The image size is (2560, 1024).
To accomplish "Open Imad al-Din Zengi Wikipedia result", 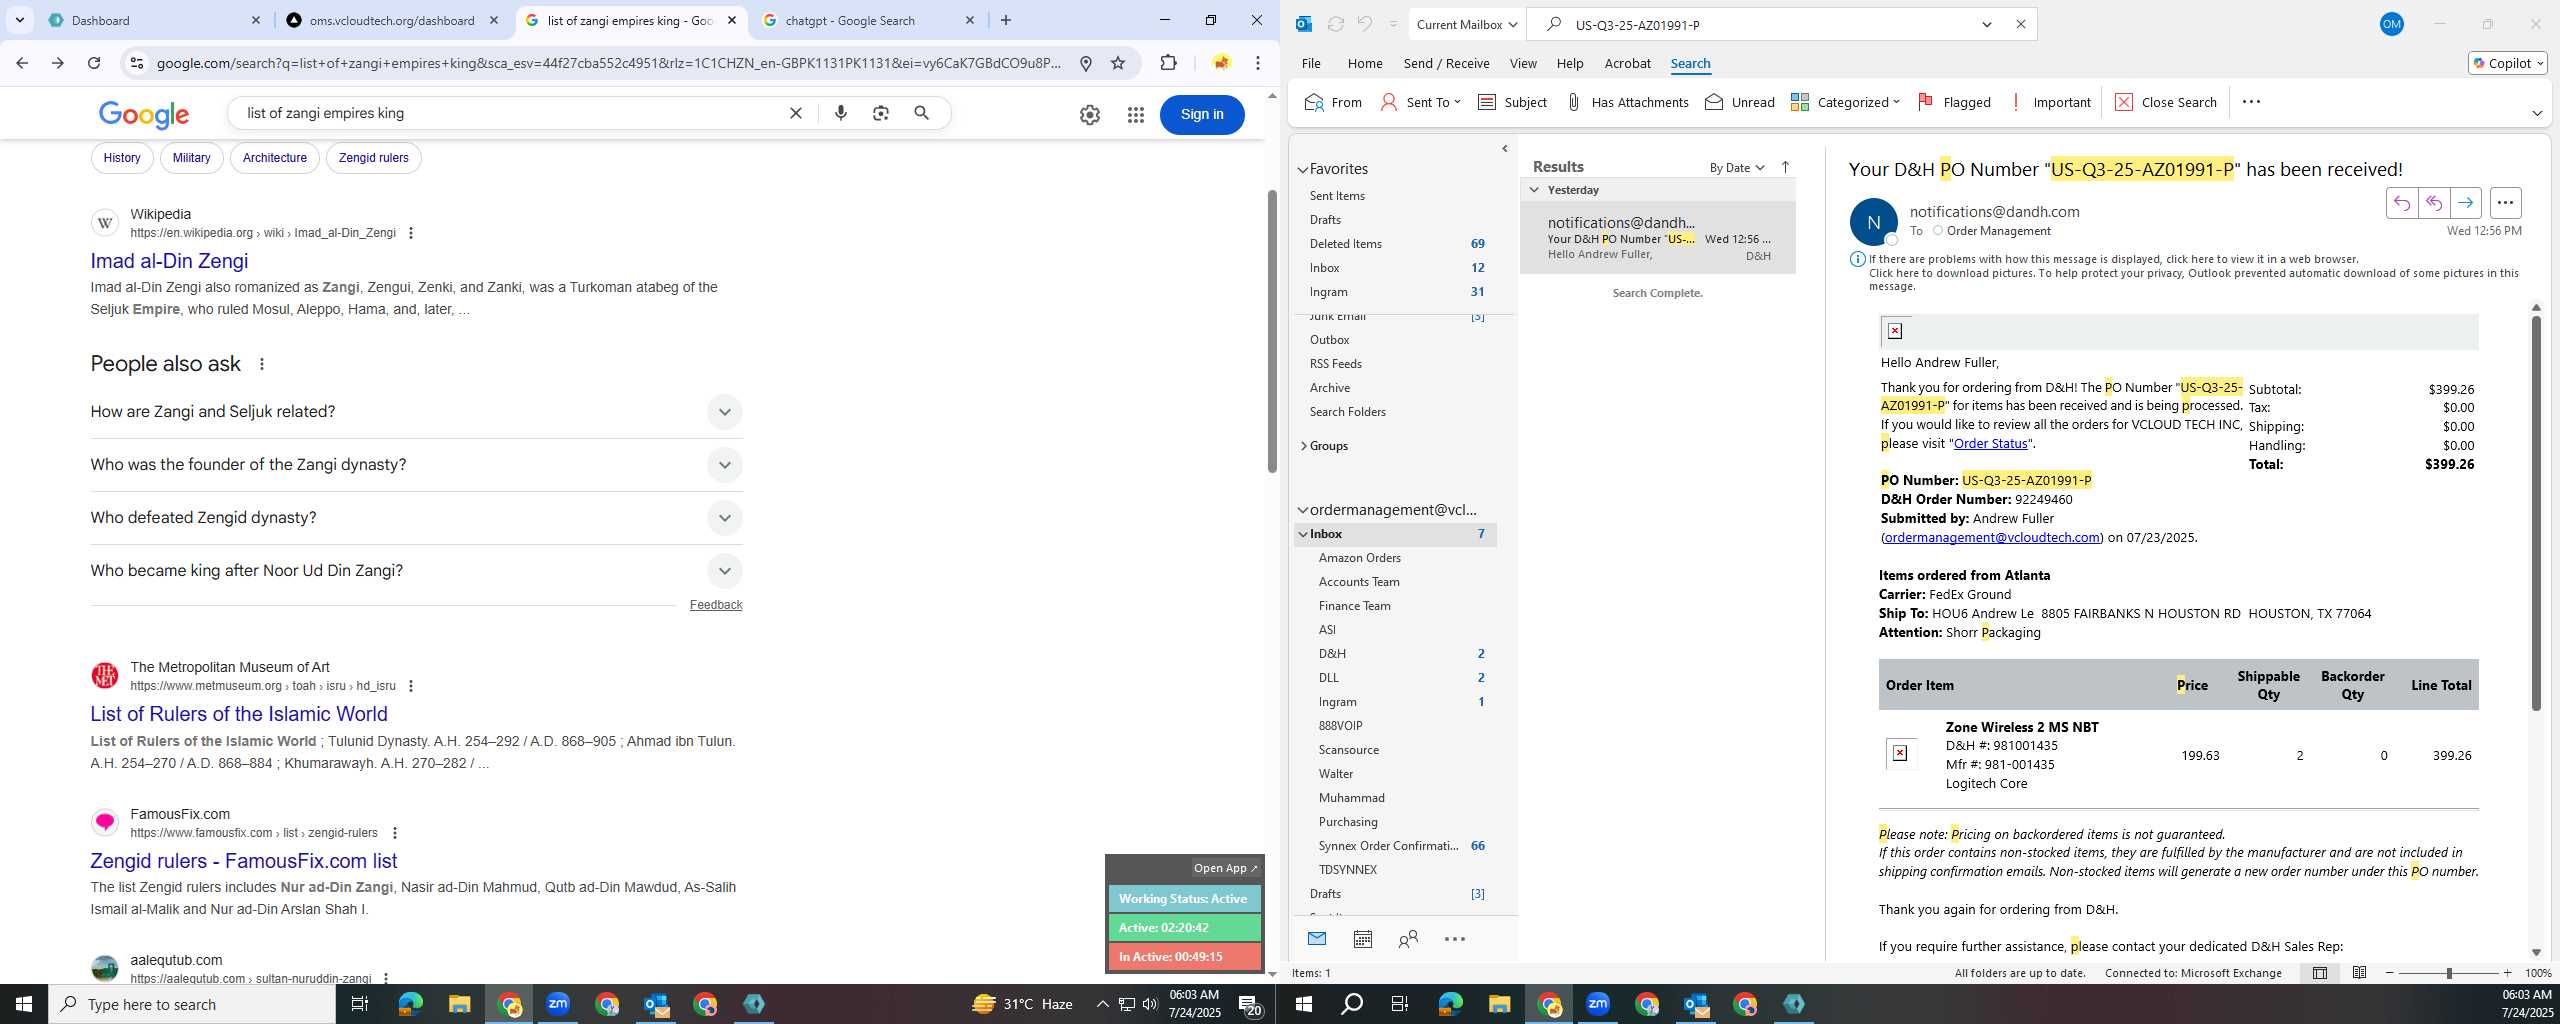I will pos(169,261).
